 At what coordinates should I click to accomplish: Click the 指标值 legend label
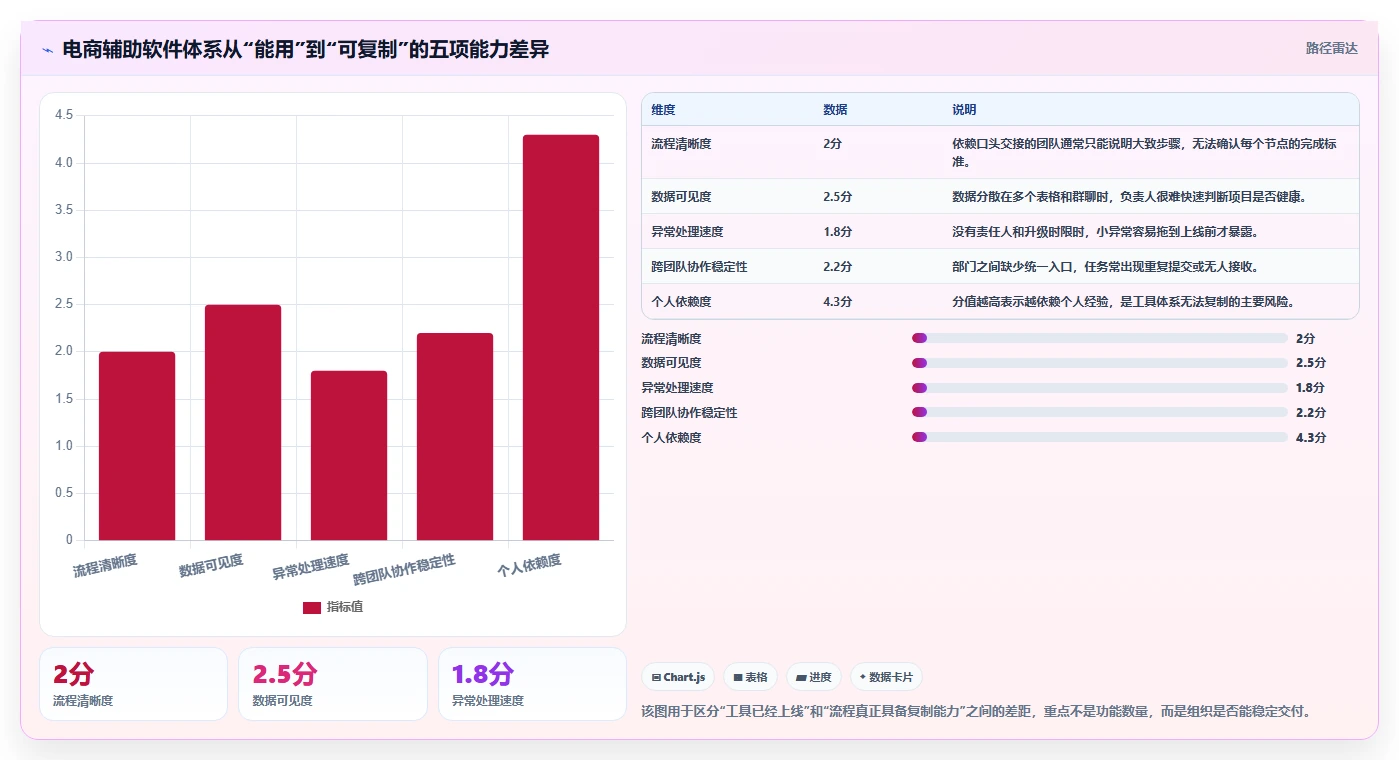click(x=345, y=607)
